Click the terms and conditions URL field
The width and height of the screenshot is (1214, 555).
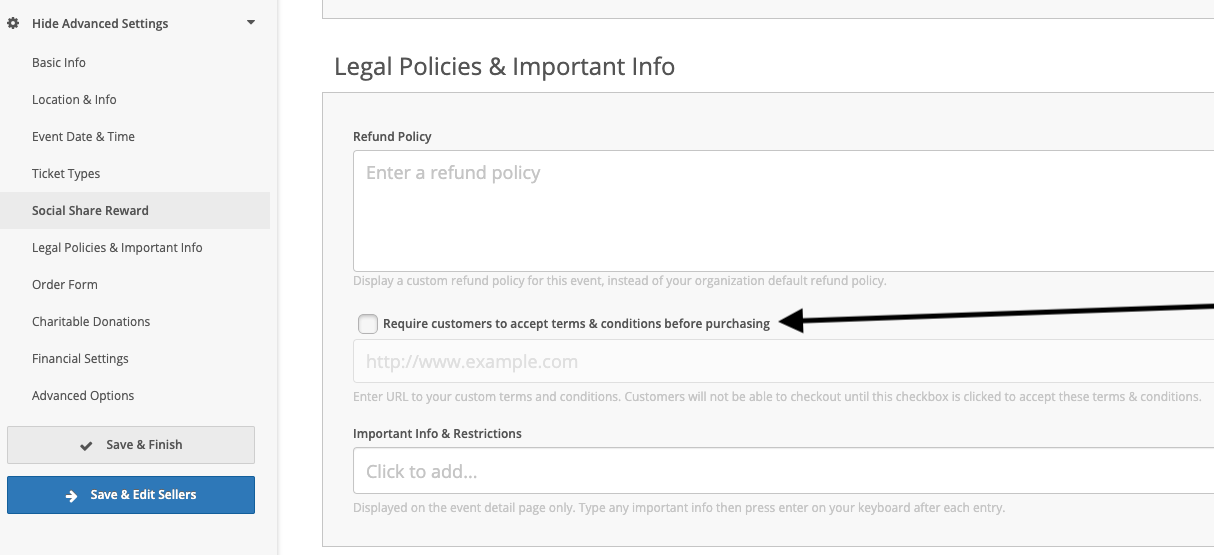tap(783, 361)
